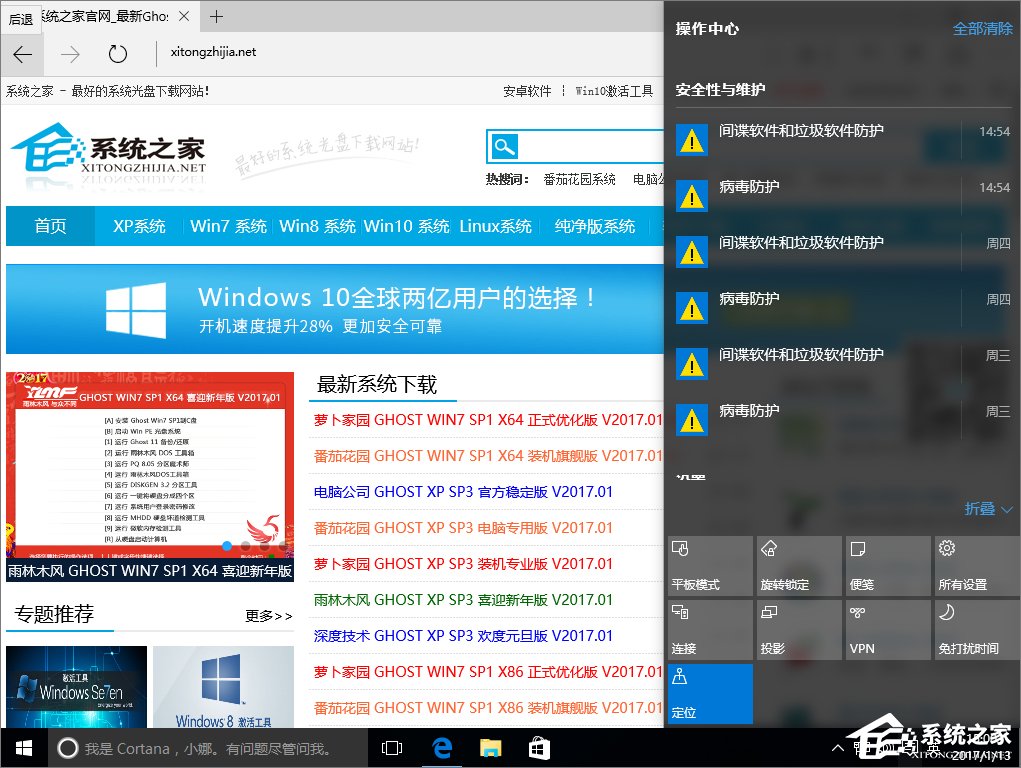Activate the 免打扰时间 quiet hours action
This screenshot has height=768, width=1021.
point(975,629)
